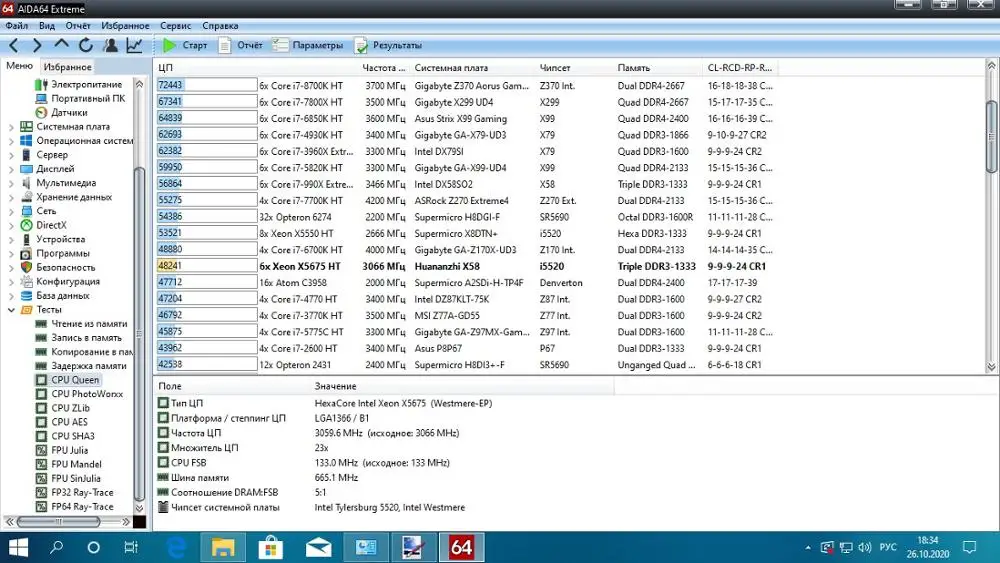
Task: Expand the Дисплей node
Action: click(11, 169)
